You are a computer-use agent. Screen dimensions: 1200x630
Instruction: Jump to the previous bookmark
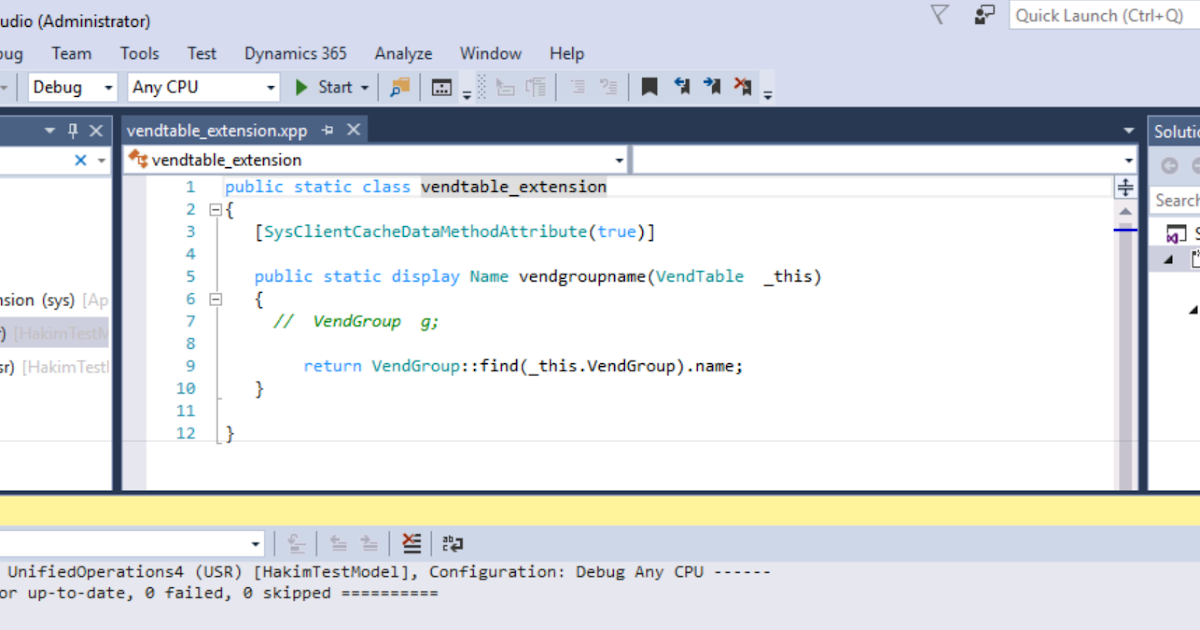(682, 87)
